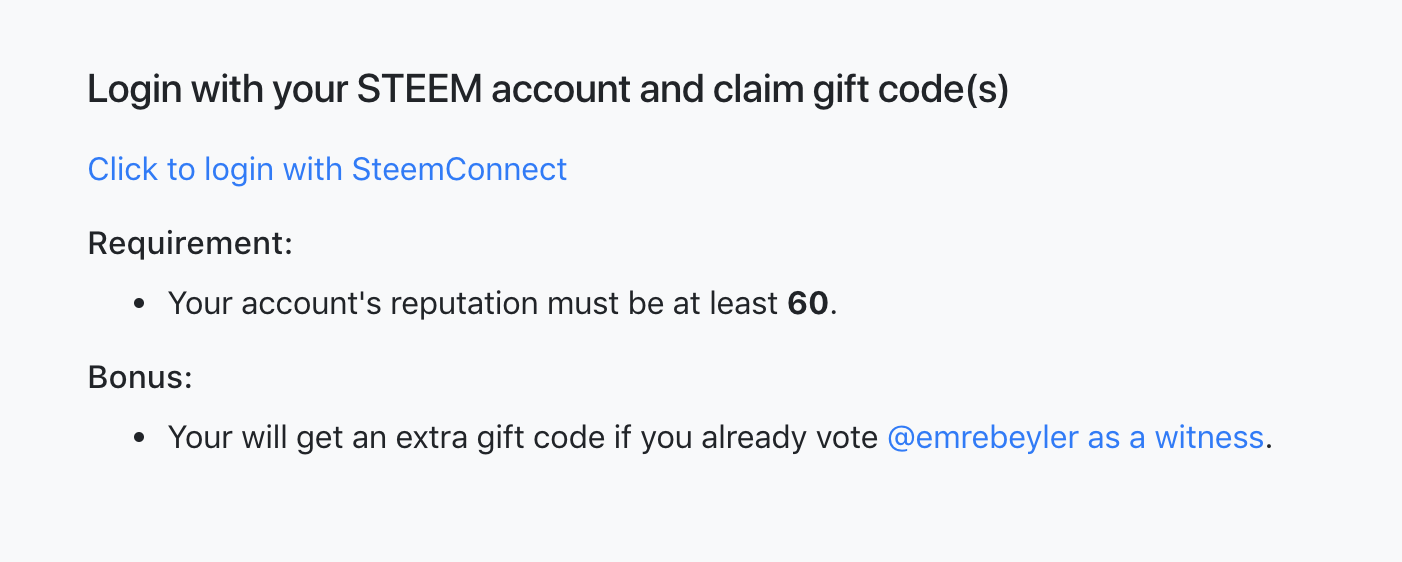Click "at least" in the requirement line
The width and height of the screenshot is (1402, 562).
732,303
